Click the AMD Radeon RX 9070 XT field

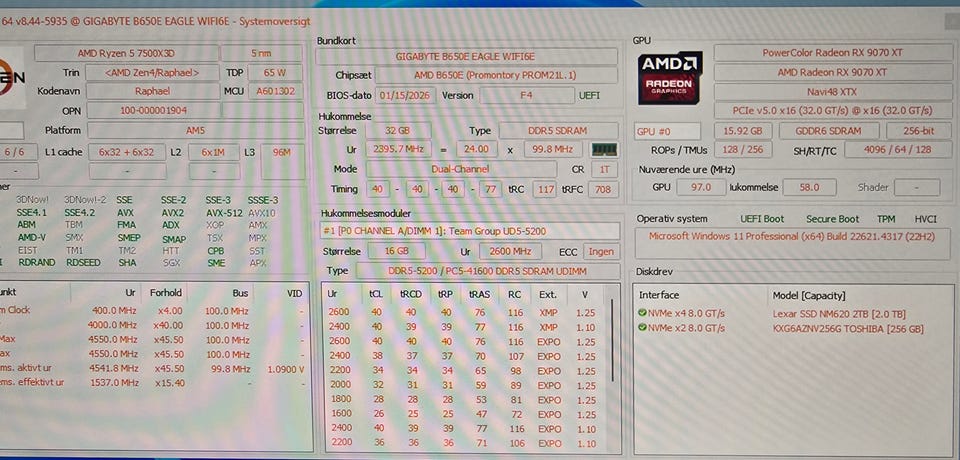[x=832, y=72]
